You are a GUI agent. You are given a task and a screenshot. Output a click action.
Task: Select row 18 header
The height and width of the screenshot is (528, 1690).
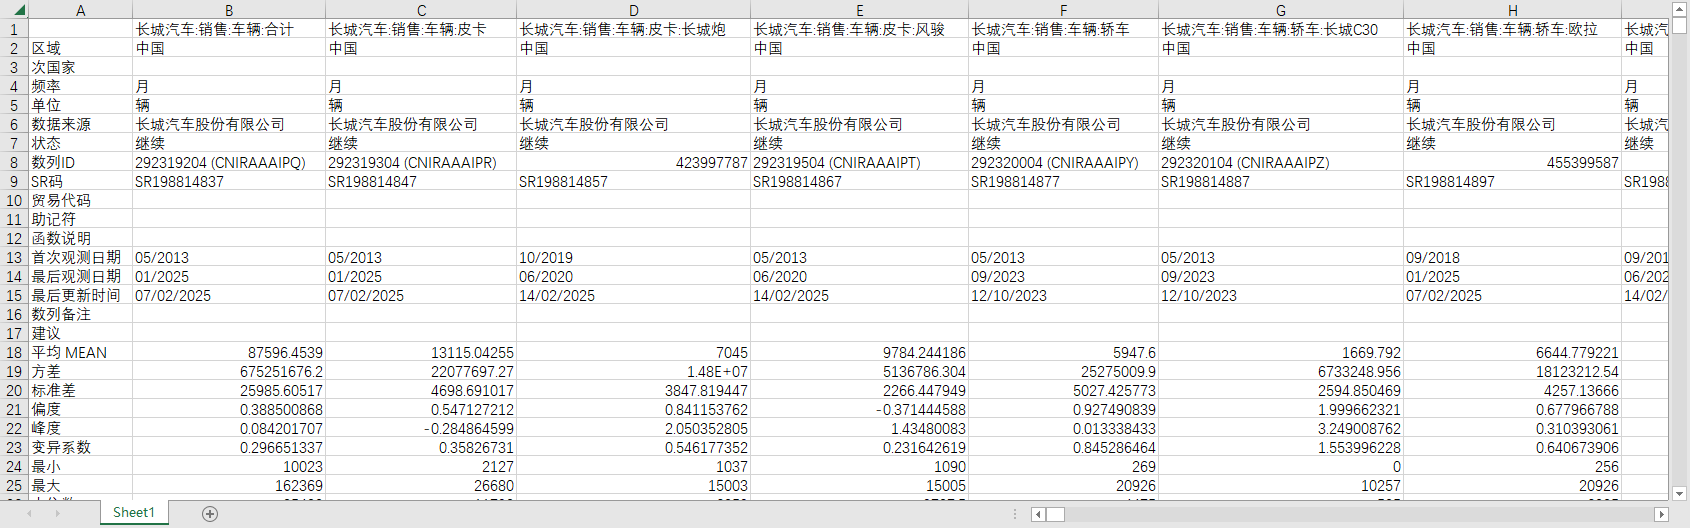(14, 352)
